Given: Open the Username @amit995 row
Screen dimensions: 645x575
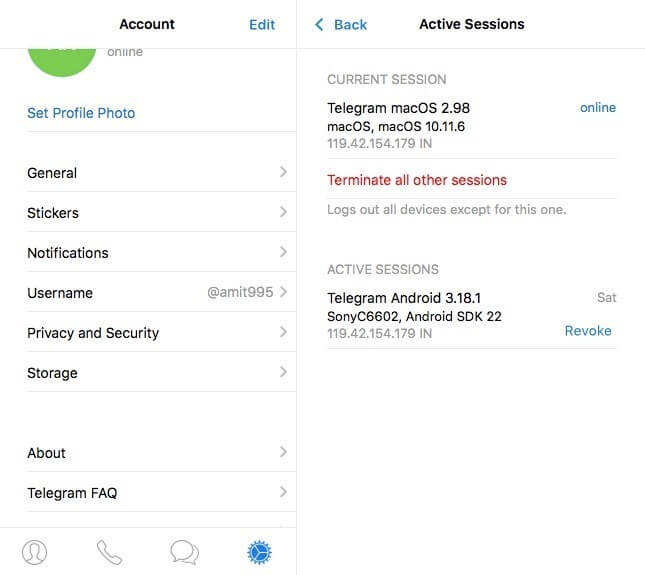Looking at the screenshot, I should (161, 292).
